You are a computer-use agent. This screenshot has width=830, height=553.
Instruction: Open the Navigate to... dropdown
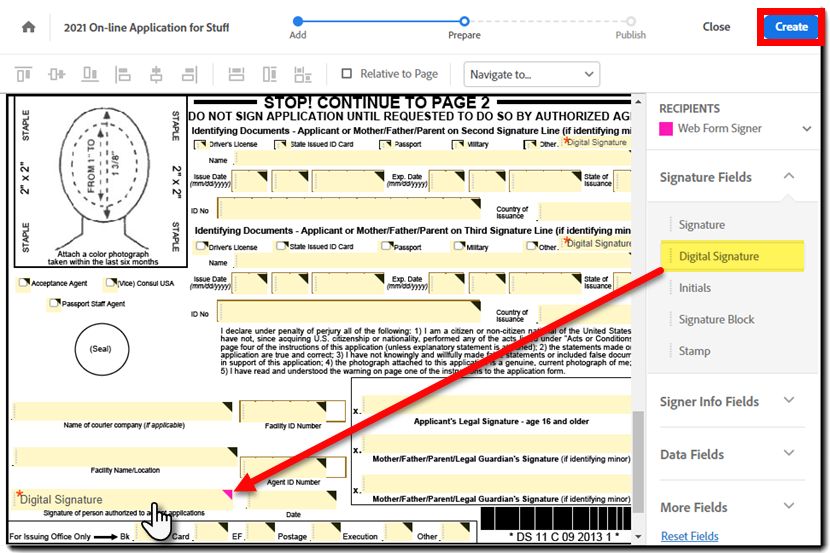click(x=531, y=74)
